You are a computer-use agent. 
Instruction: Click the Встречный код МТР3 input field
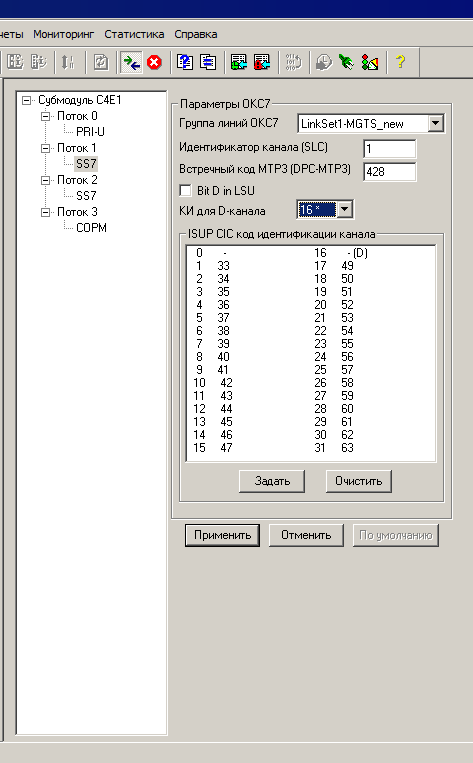pyautogui.click(x=390, y=171)
